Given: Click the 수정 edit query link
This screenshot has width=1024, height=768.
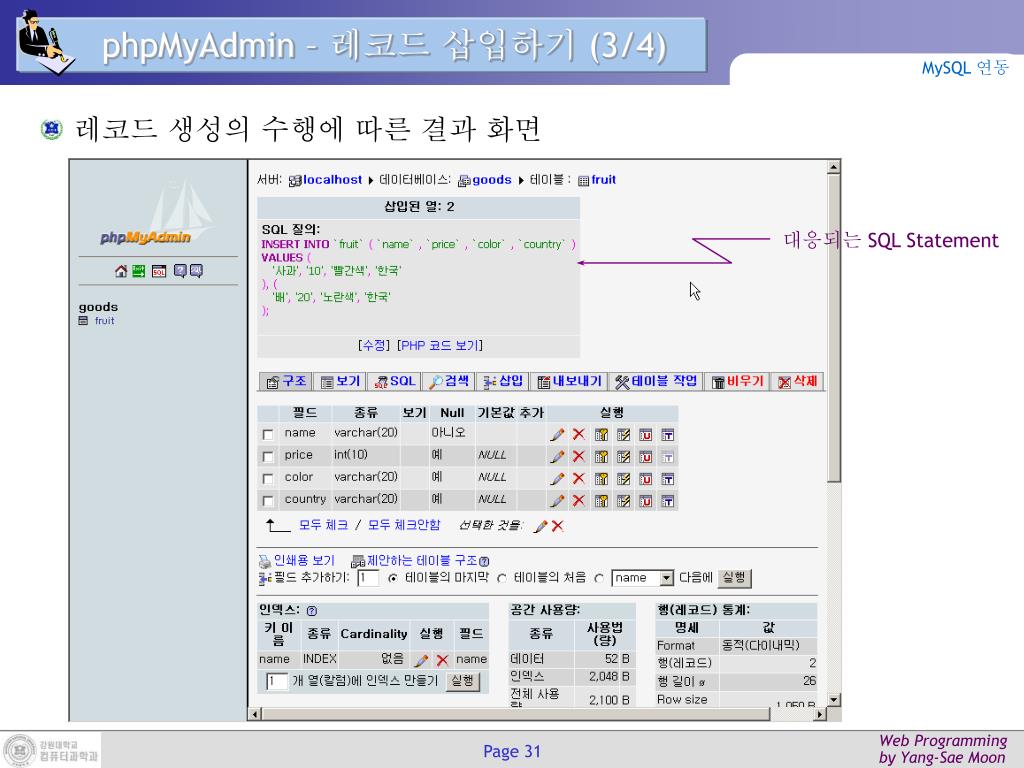Looking at the screenshot, I should (x=374, y=345).
